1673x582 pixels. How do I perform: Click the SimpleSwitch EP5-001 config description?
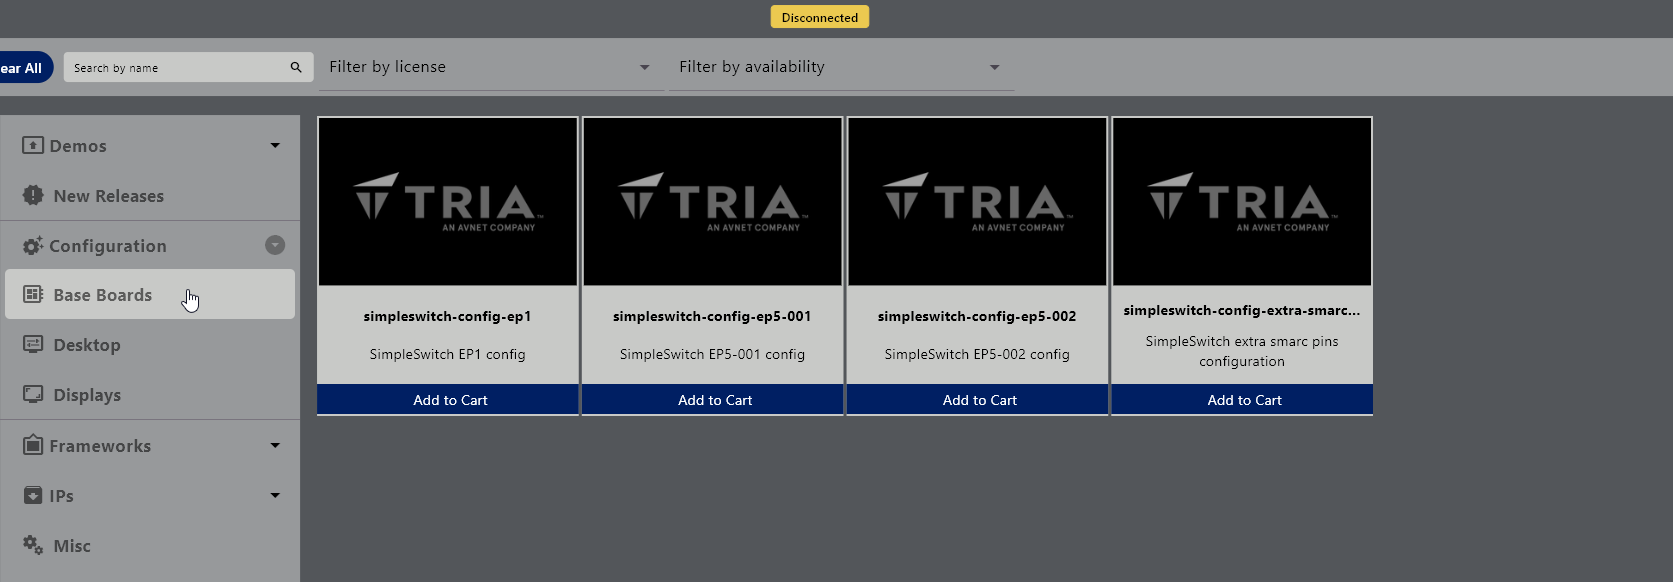pyautogui.click(x=712, y=354)
